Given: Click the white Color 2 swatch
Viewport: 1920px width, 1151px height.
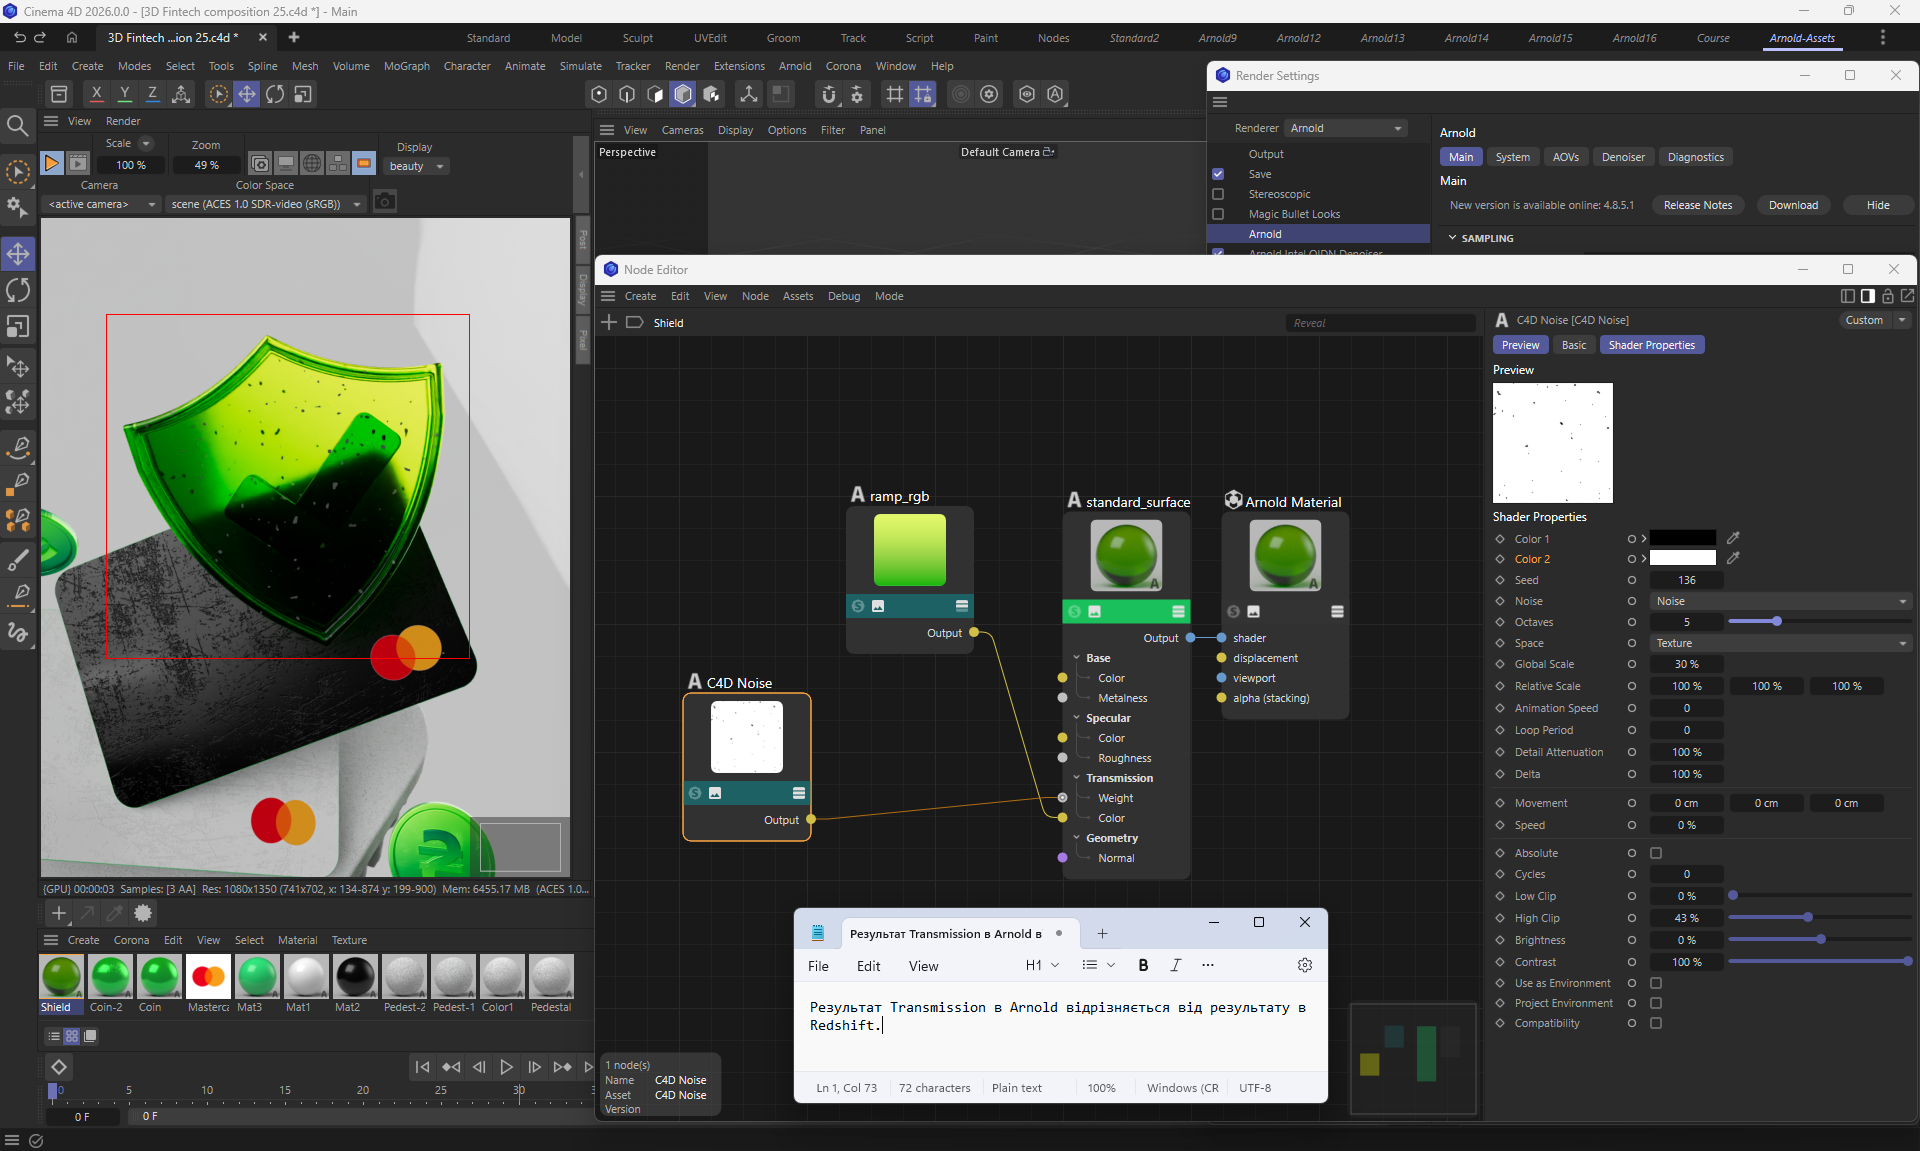Looking at the screenshot, I should coord(1682,559).
